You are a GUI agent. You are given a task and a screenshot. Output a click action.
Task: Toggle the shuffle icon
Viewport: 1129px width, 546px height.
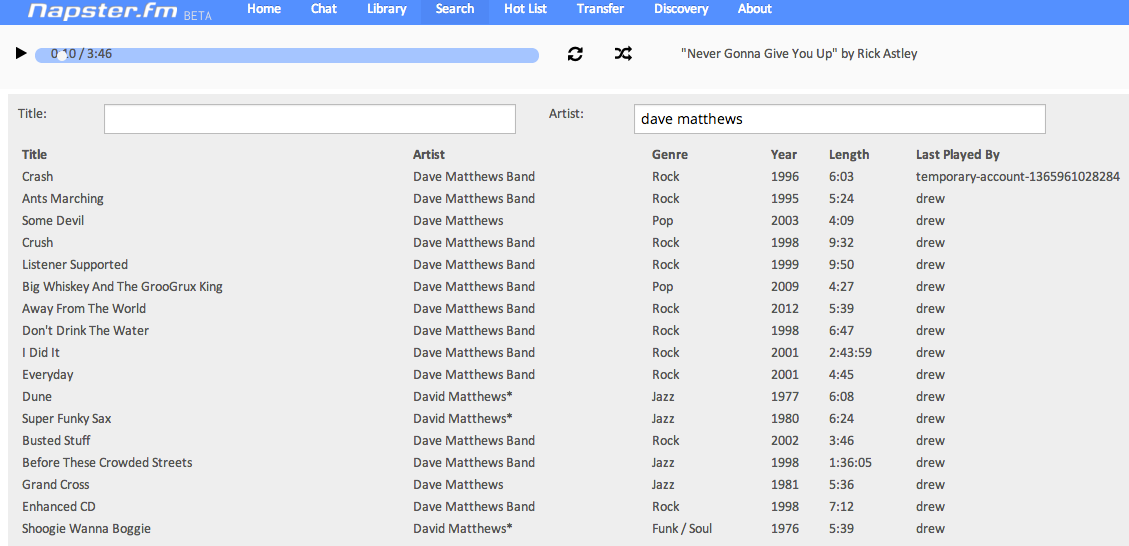pyautogui.click(x=623, y=54)
